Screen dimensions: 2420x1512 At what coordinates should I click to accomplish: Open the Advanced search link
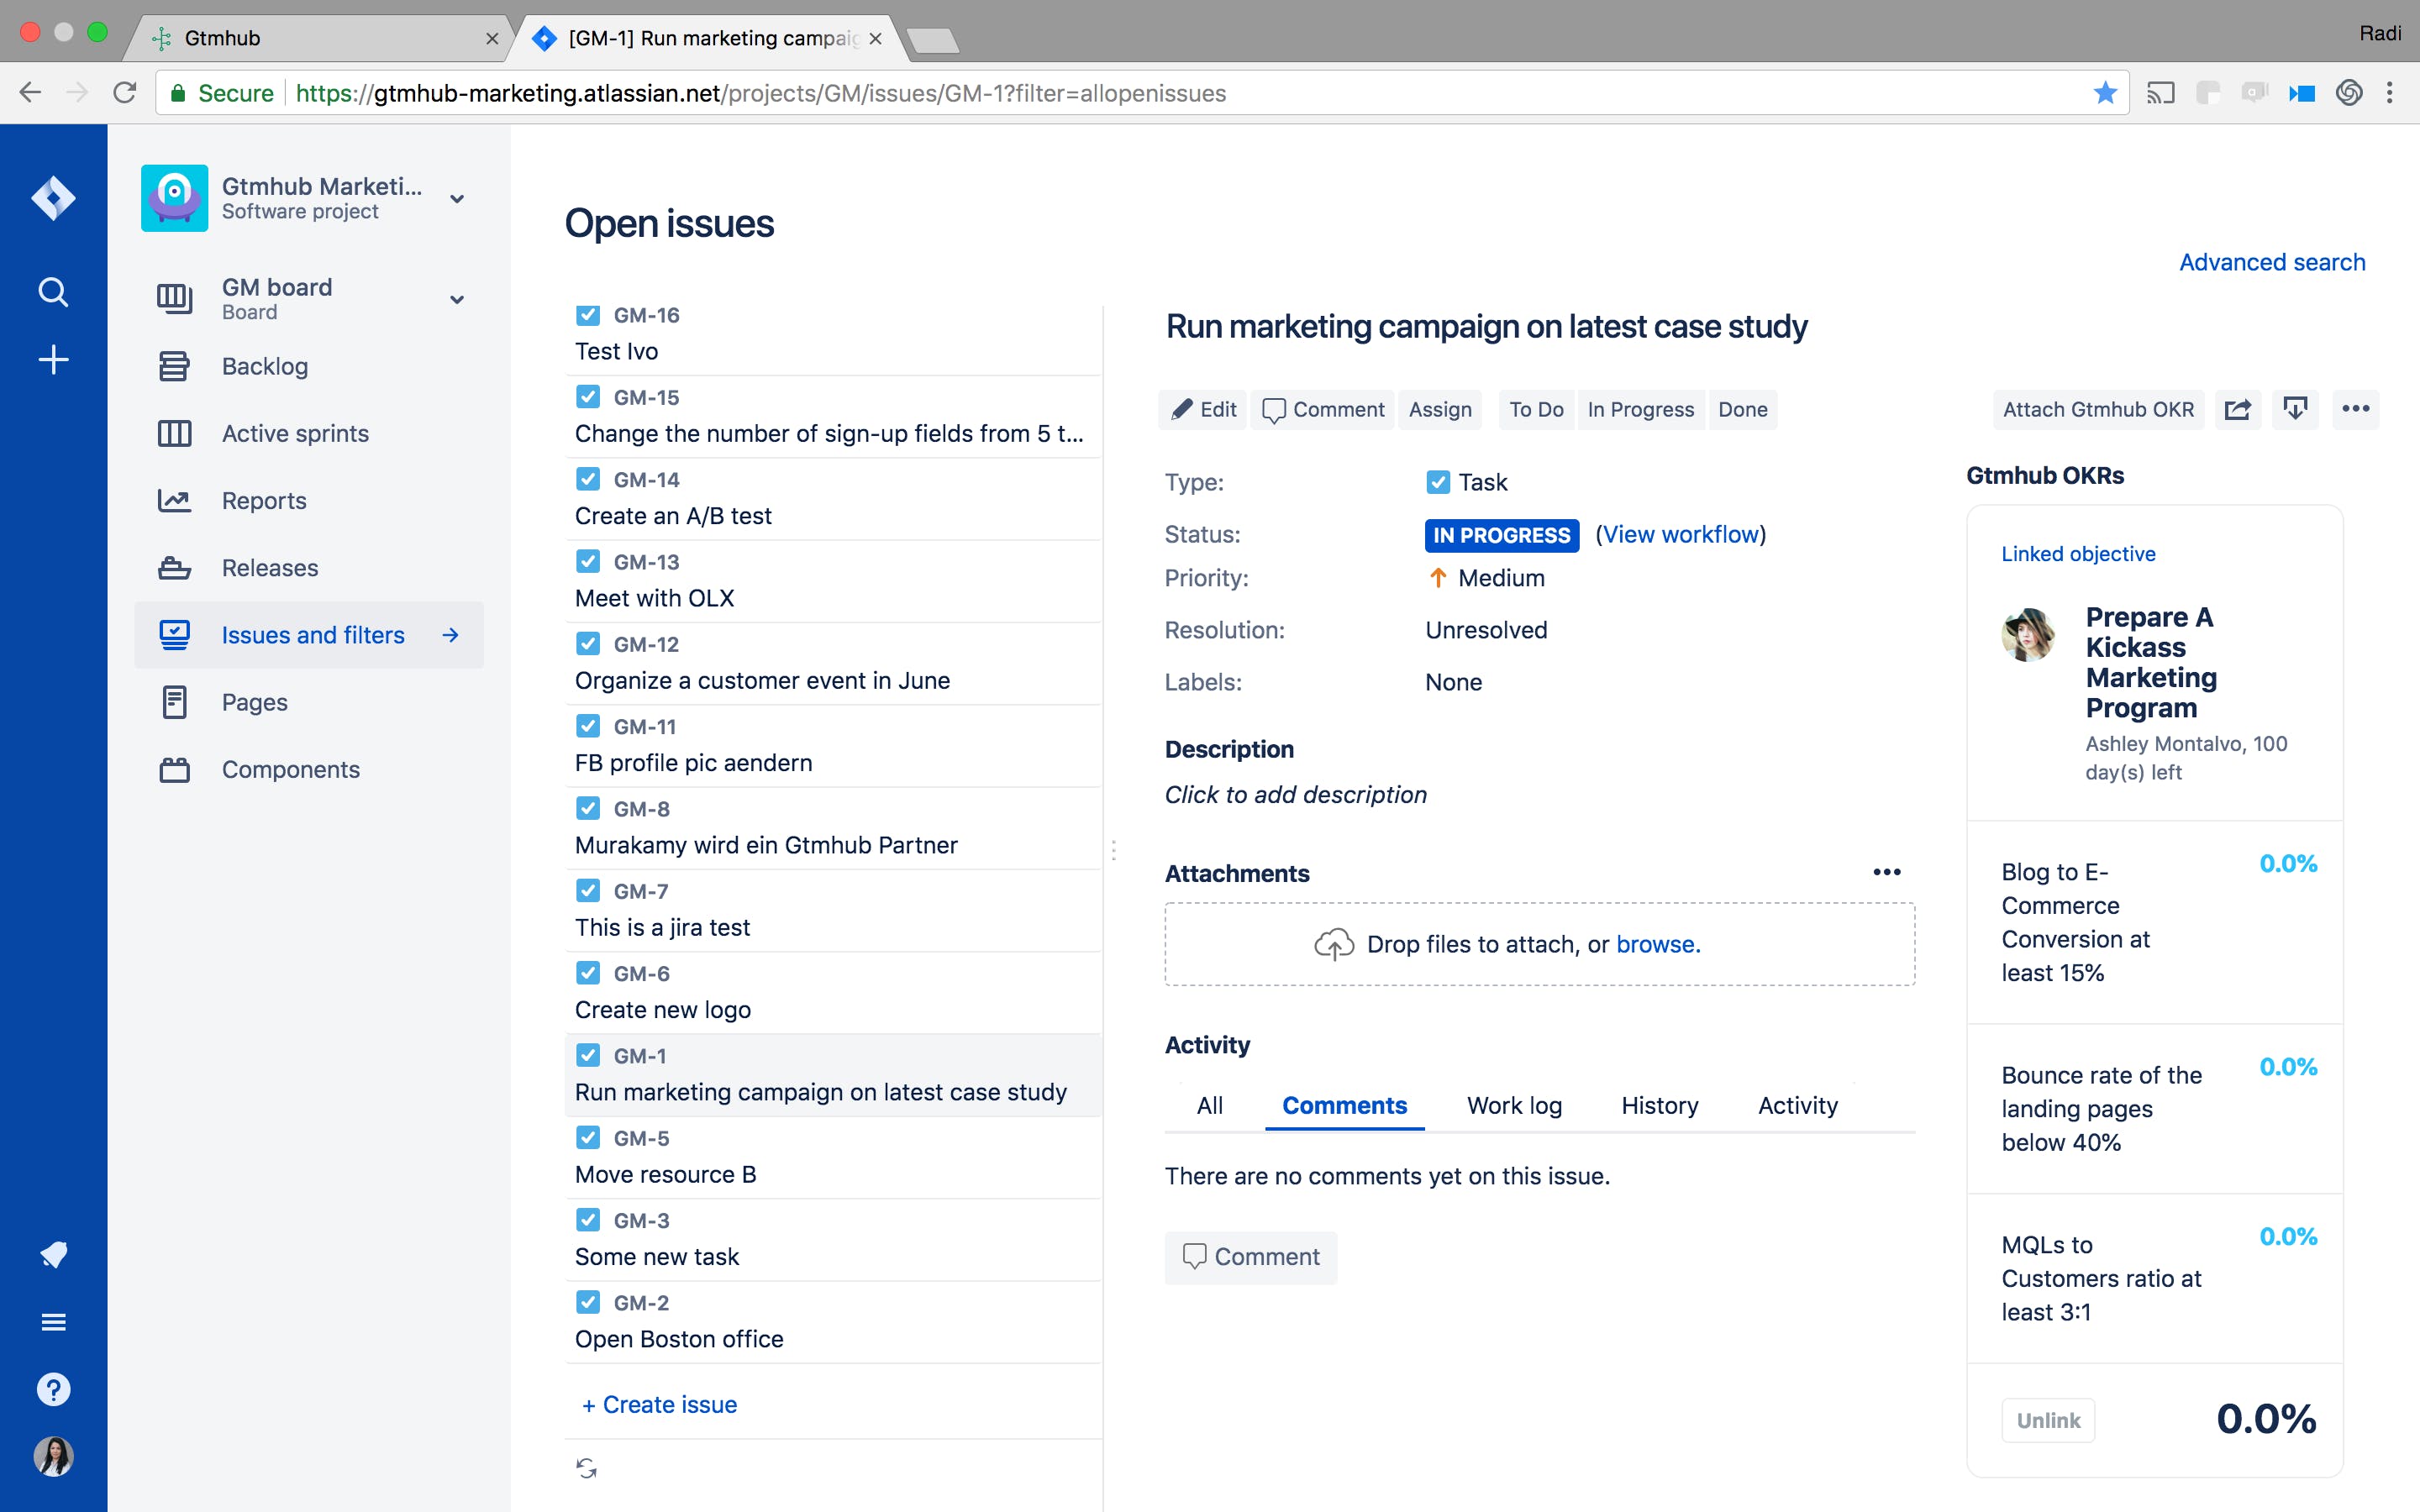click(2271, 262)
